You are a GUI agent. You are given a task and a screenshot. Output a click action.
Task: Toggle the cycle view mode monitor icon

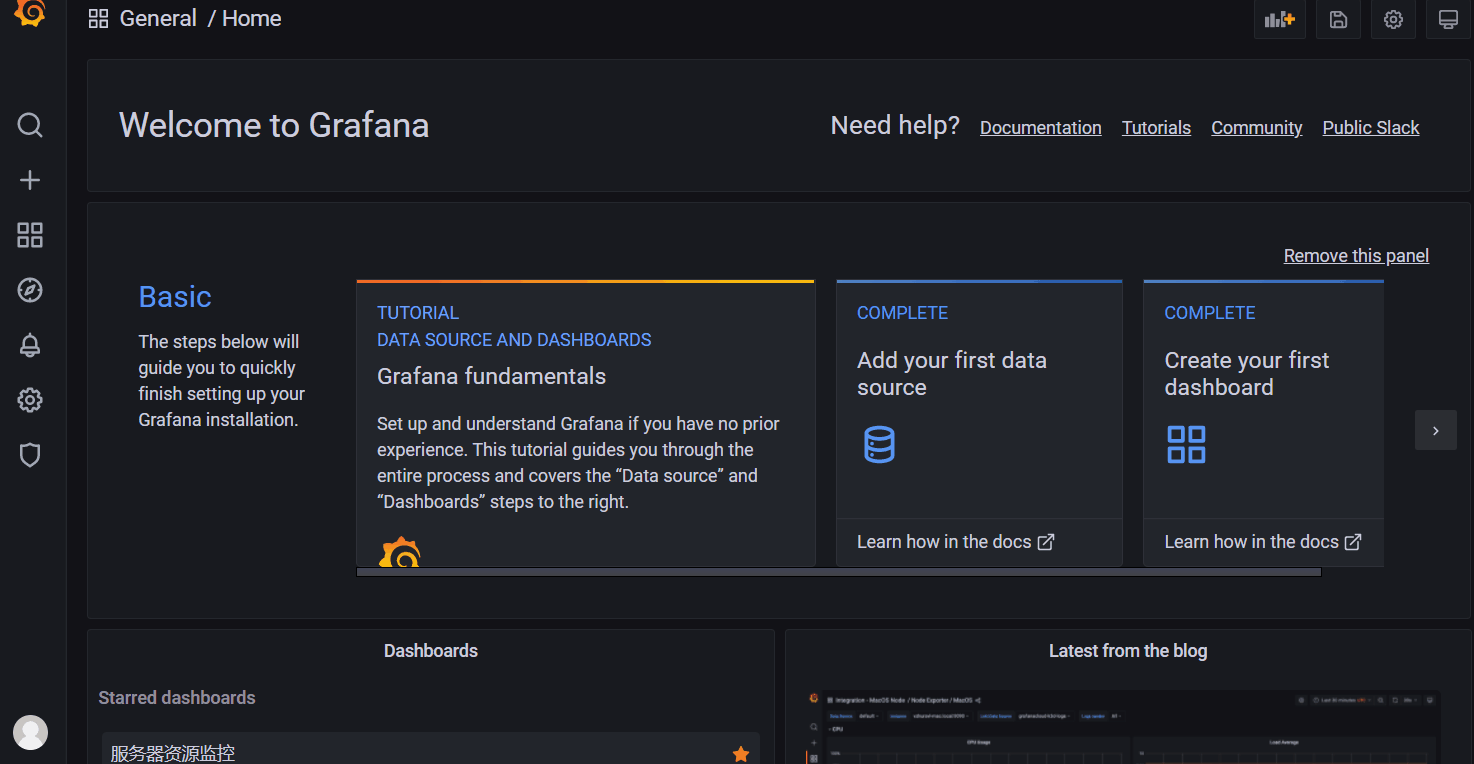pos(1447,19)
